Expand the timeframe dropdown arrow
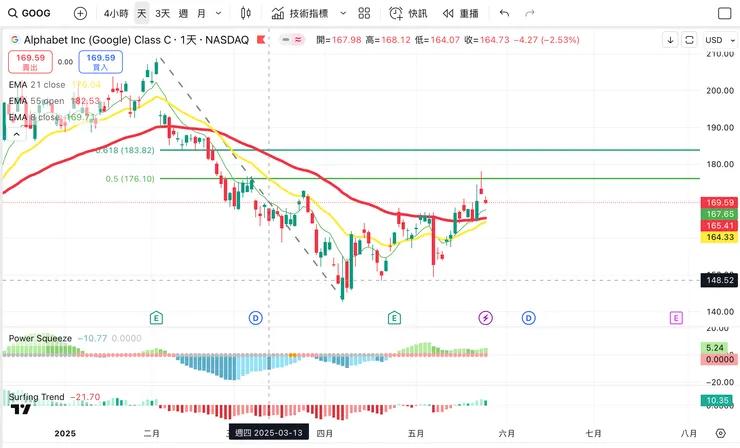740x448 pixels. (219, 13)
